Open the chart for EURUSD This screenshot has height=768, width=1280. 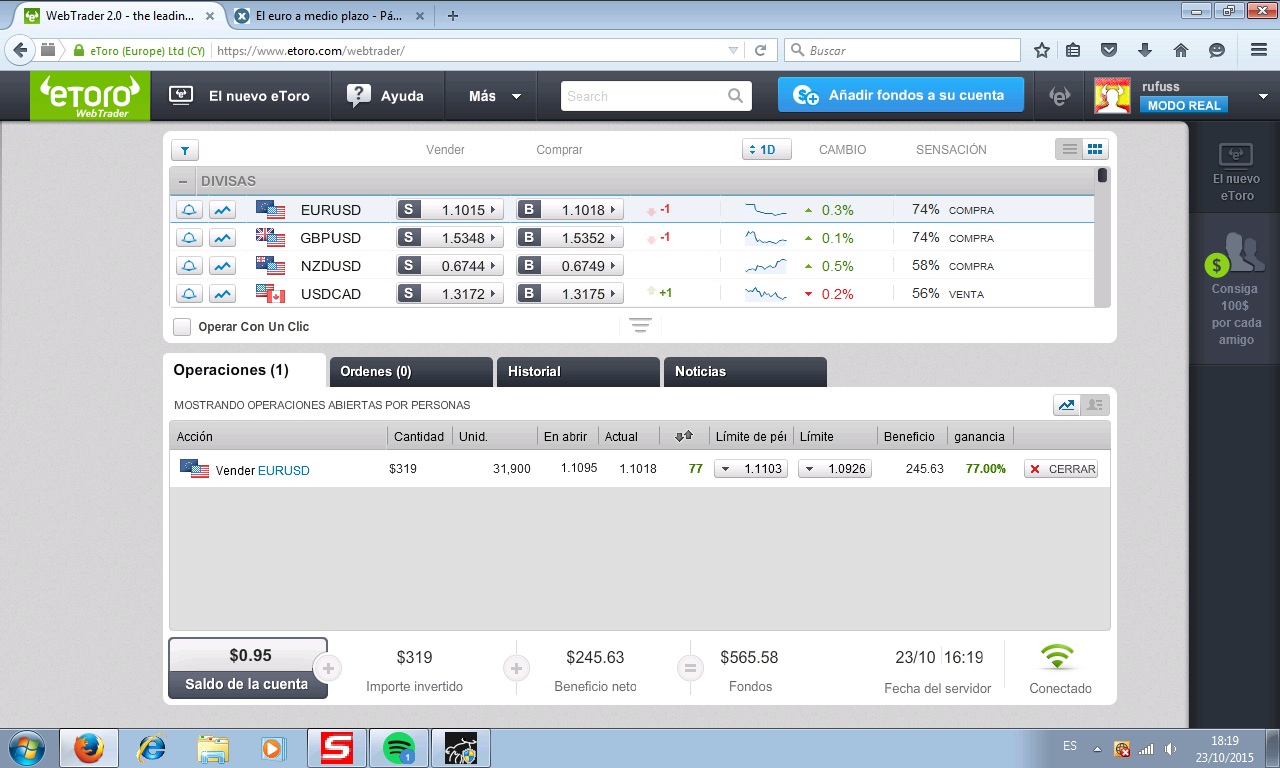click(x=223, y=210)
